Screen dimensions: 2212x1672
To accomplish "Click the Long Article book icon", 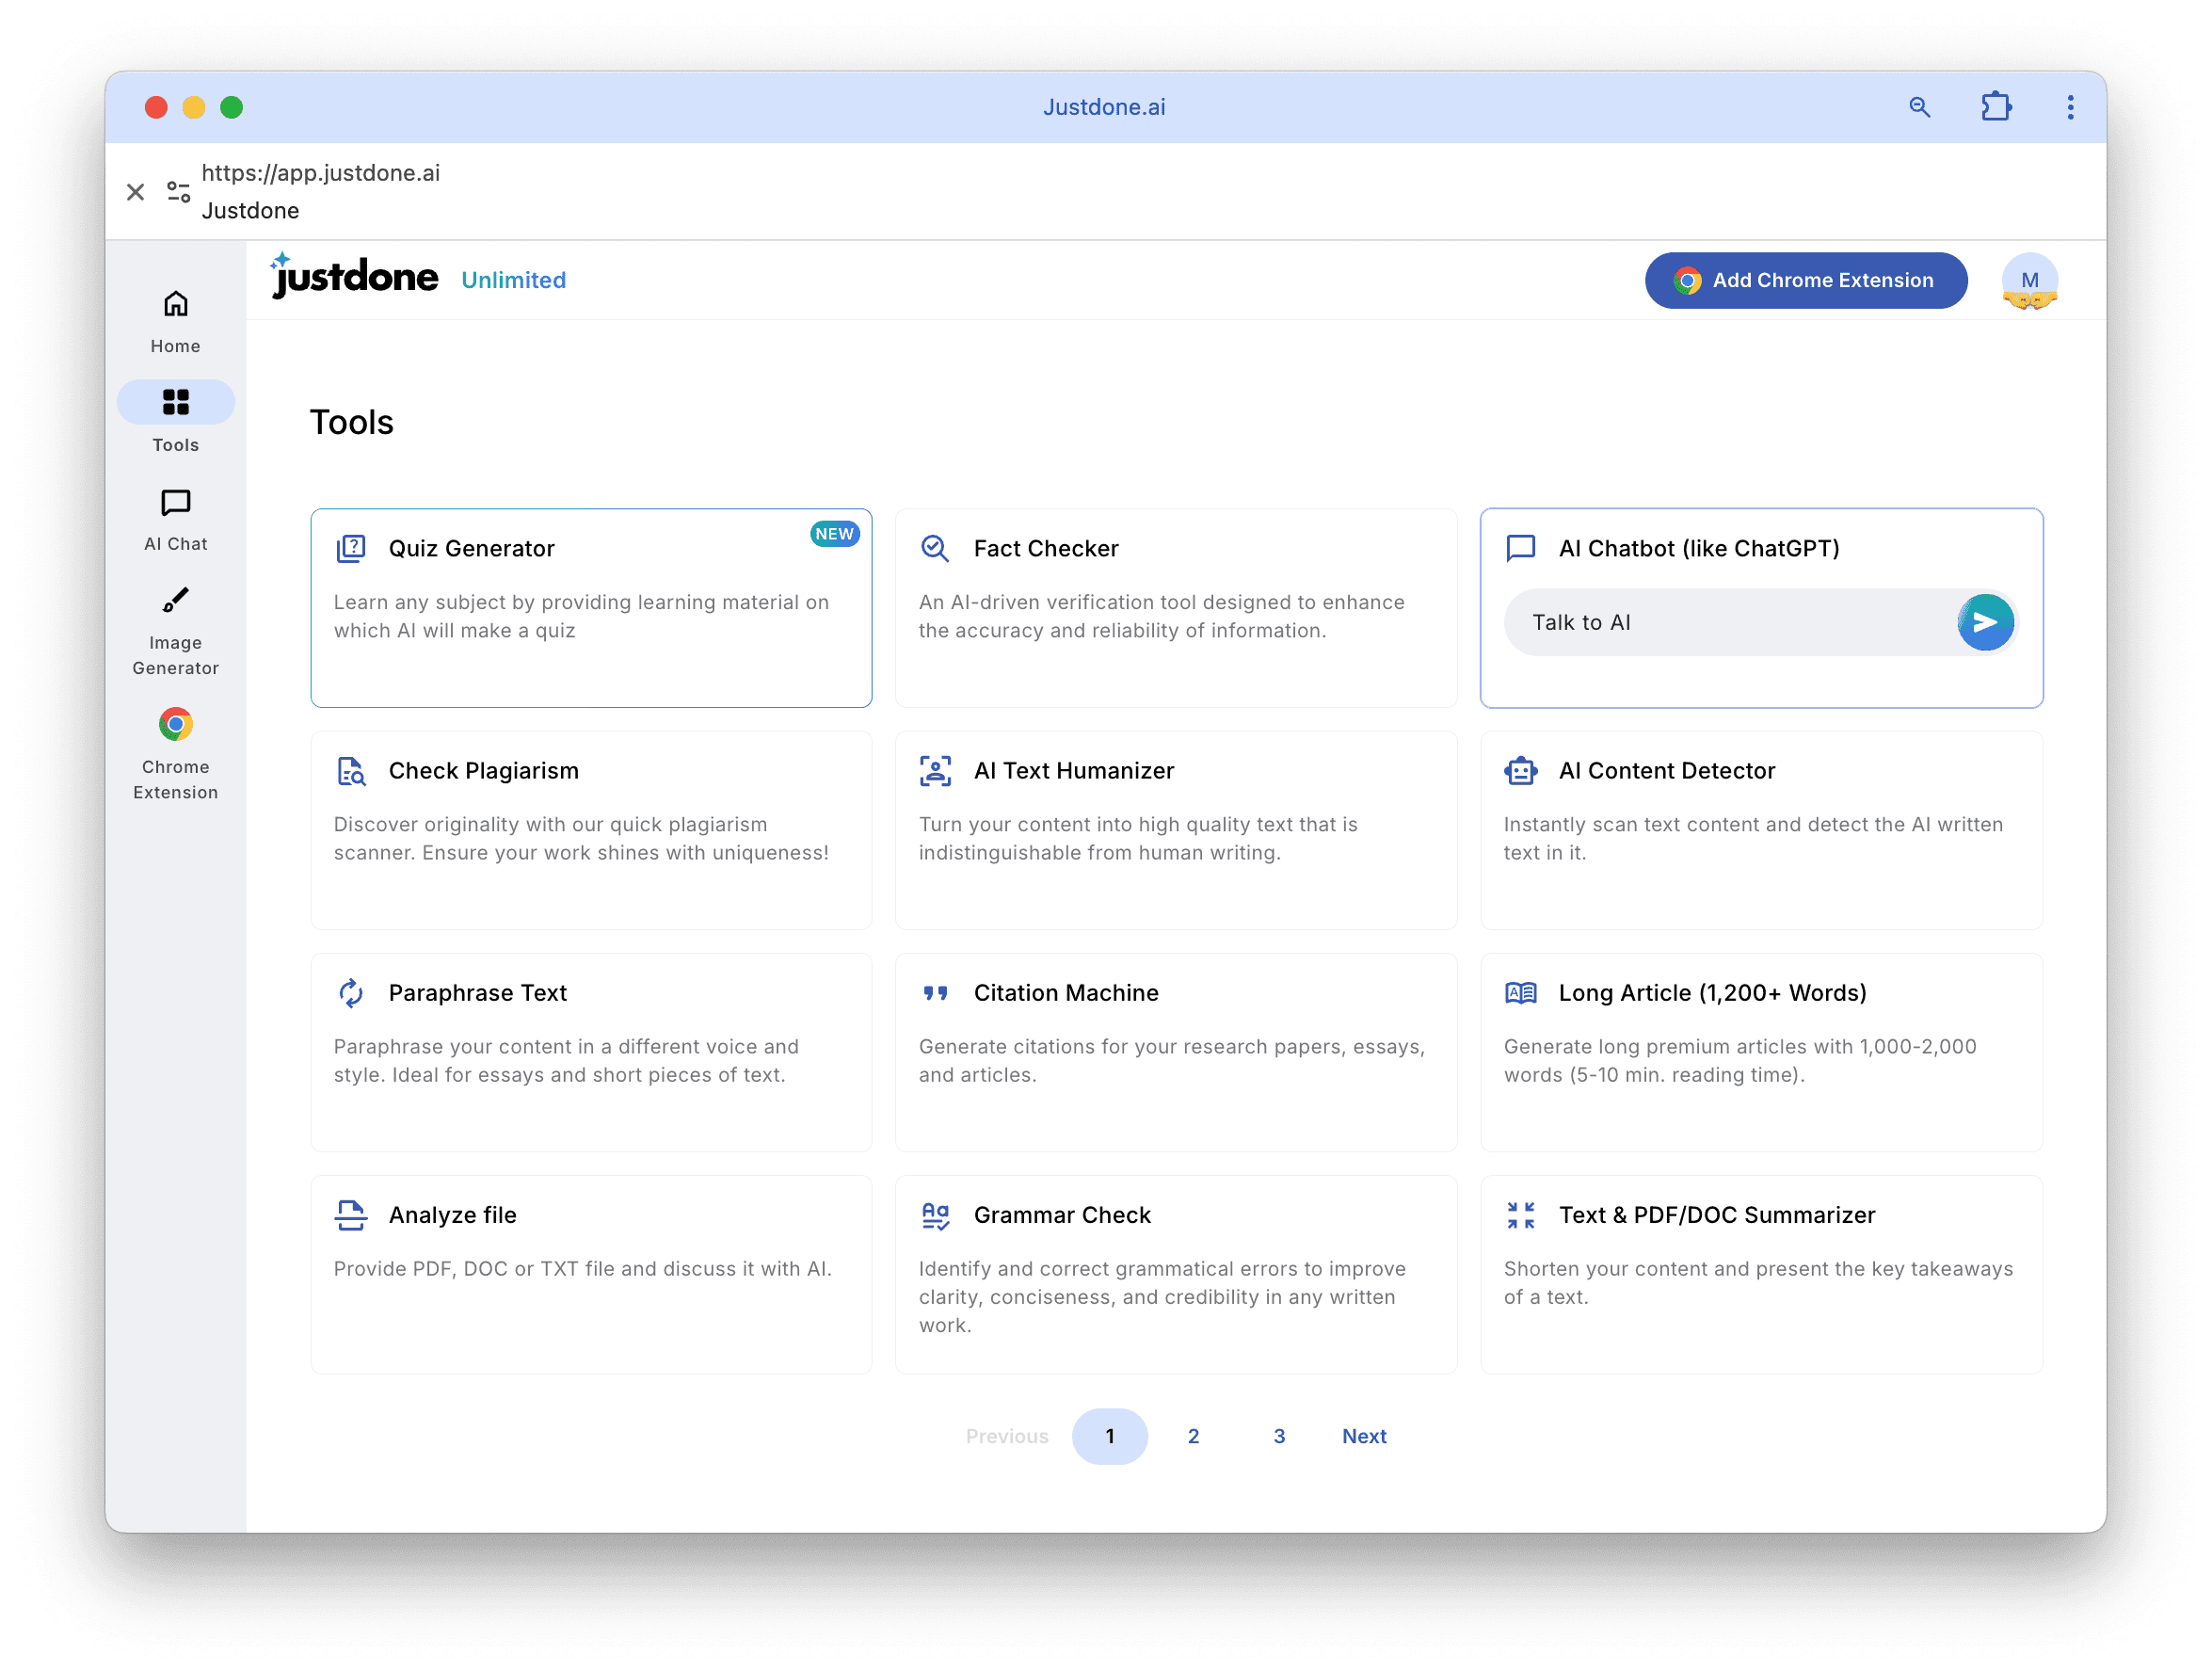I will click(1520, 993).
